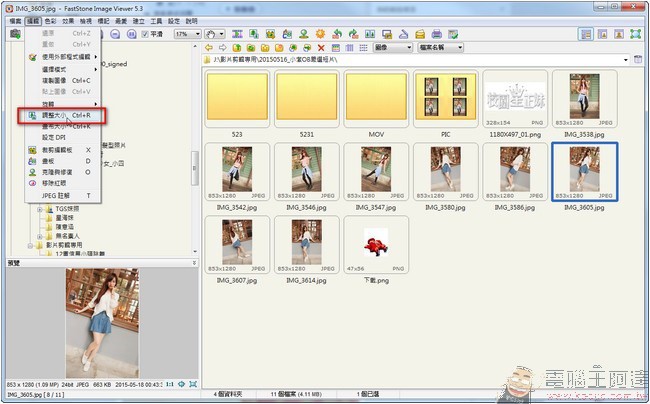The height and width of the screenshot is (404, 650).
Task: Open the 色彩 menu
Action: (x=50, y=21)
